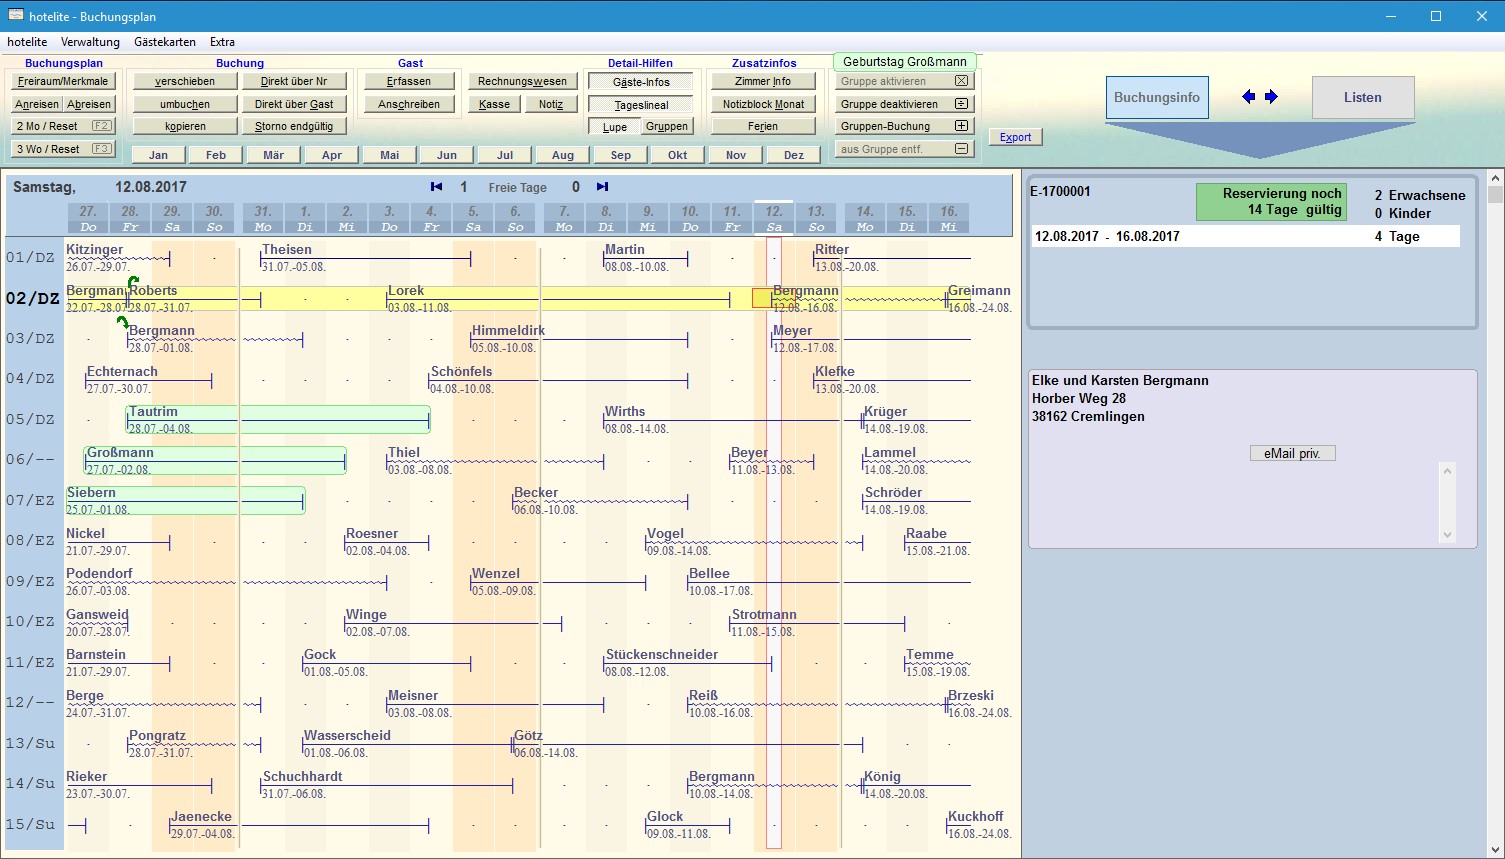This screenshot has height=859, width=1505.
Task: Jump to first free day using skip-back arrow
Action: [436, 187]
